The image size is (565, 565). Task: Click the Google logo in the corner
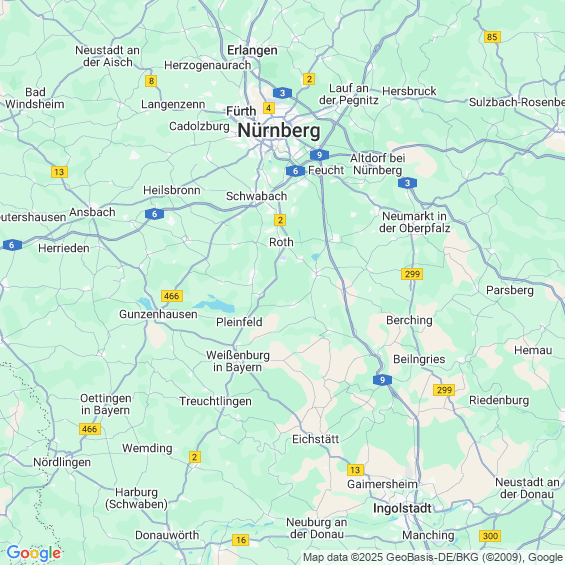[x=34, y=553]
